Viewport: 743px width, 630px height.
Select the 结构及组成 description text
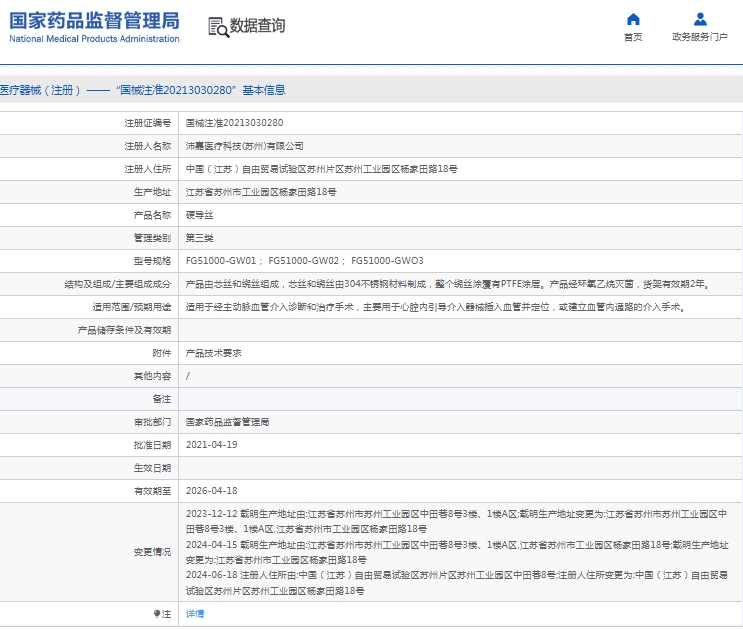(x=448, y=284)
